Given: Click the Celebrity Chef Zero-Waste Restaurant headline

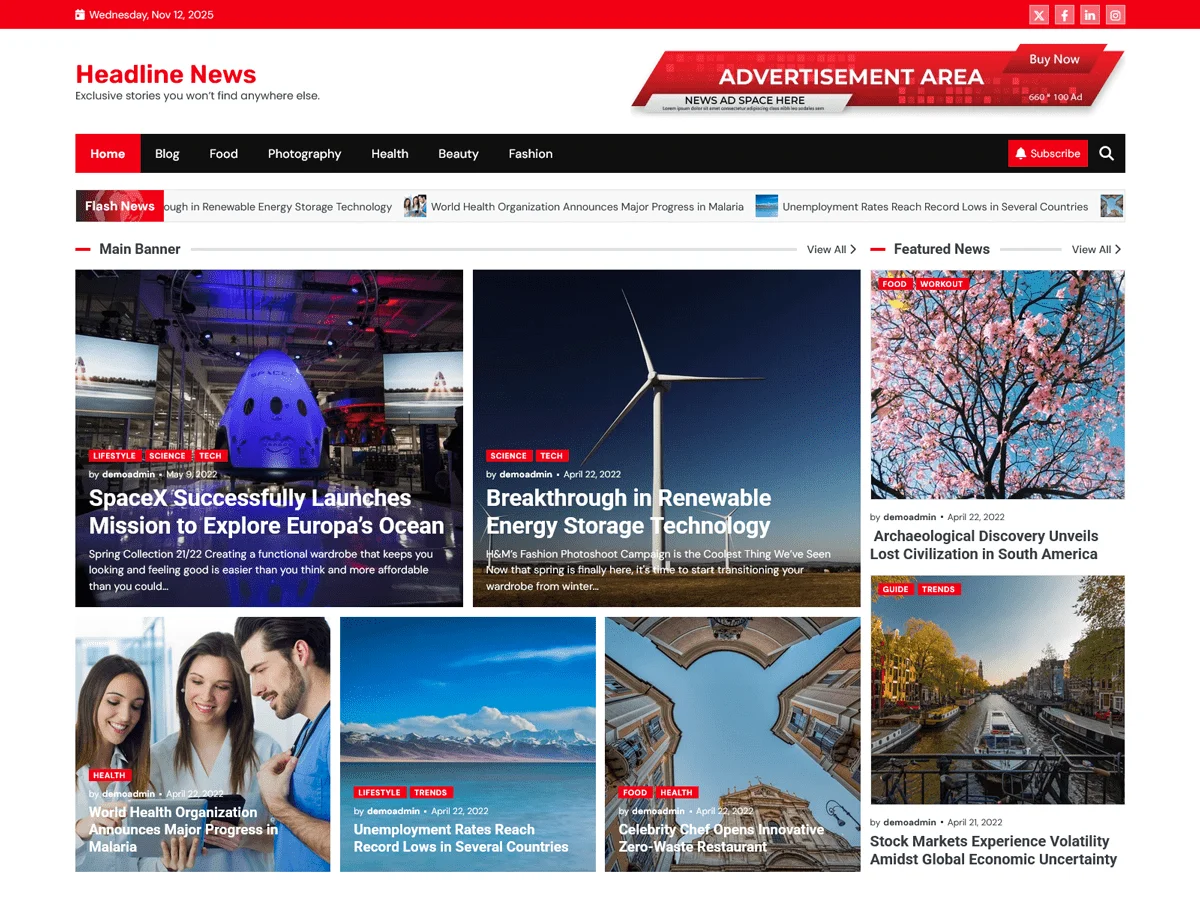Looking at the screenshot, I should [721, 838].
